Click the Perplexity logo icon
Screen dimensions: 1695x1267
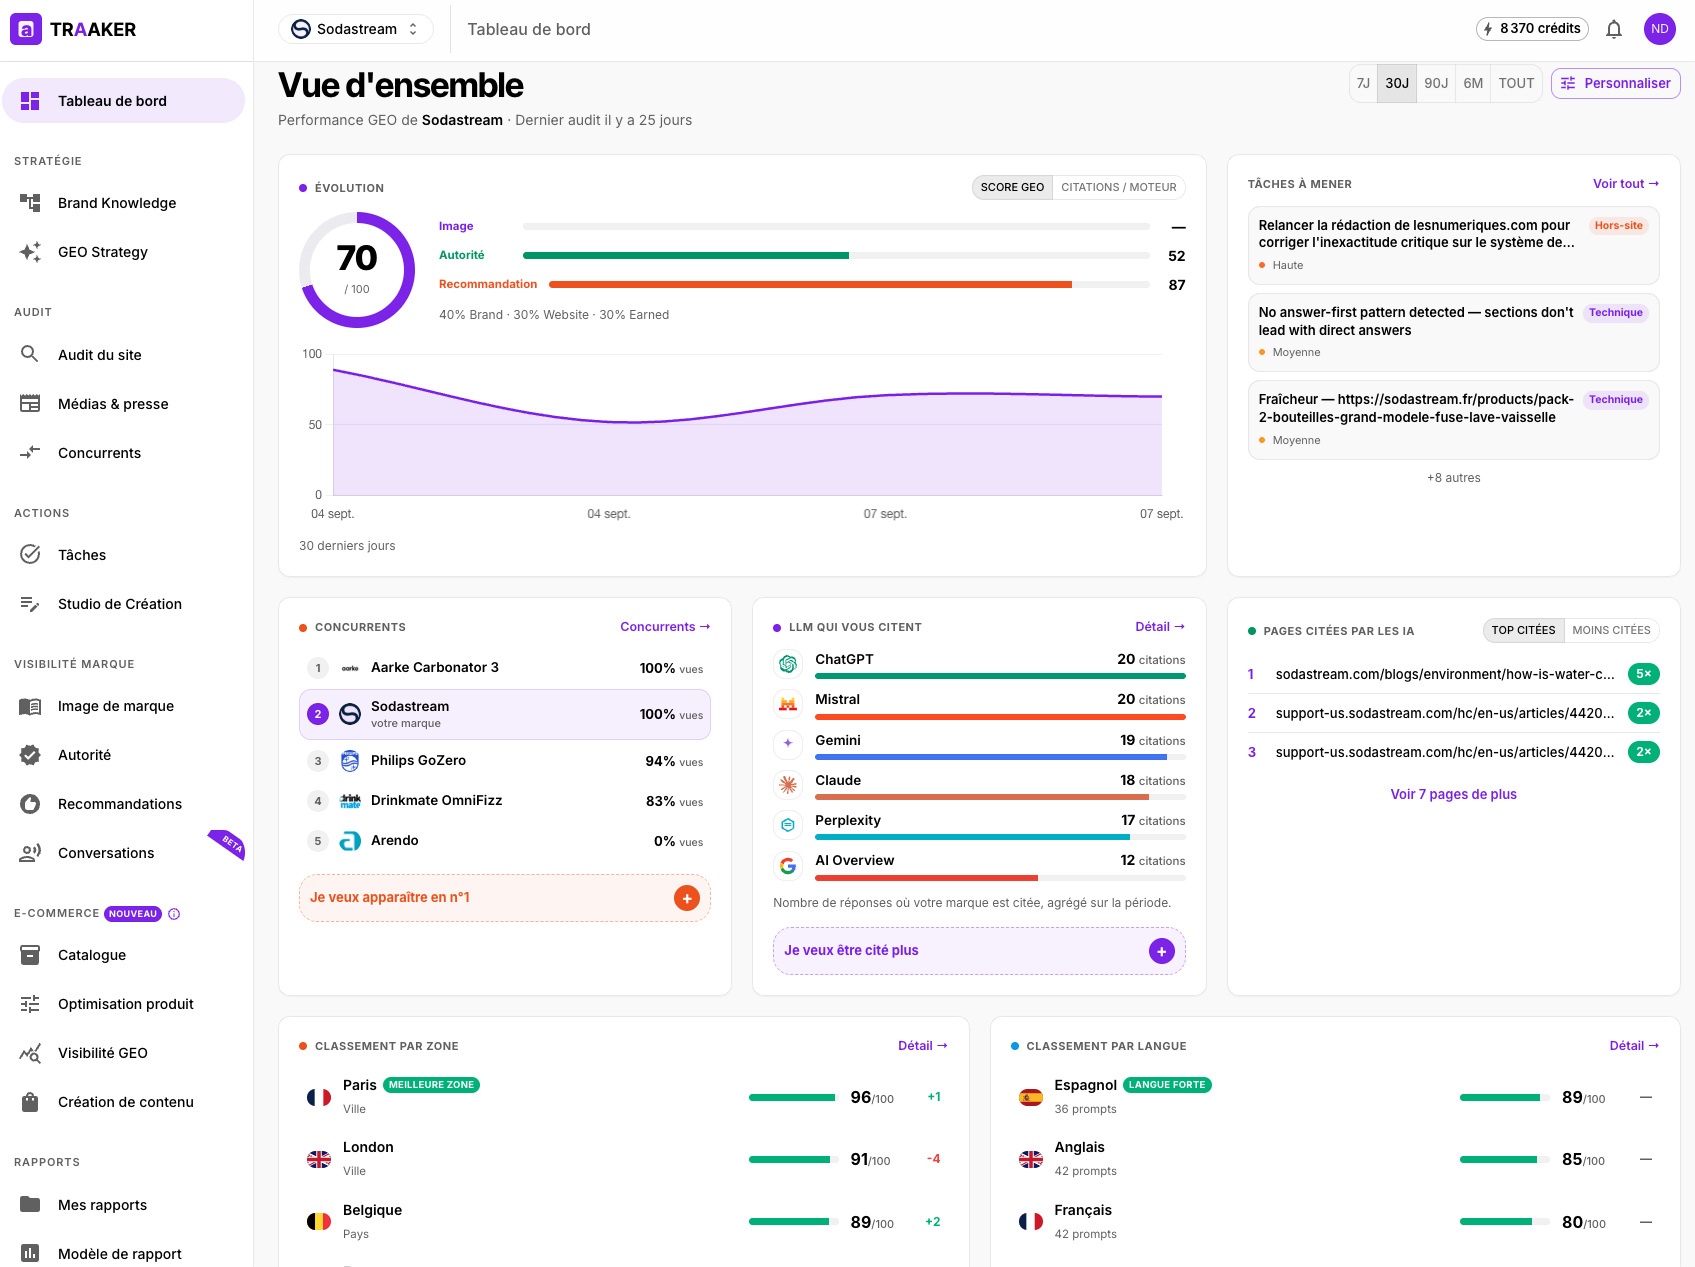(x=788, y=825)
